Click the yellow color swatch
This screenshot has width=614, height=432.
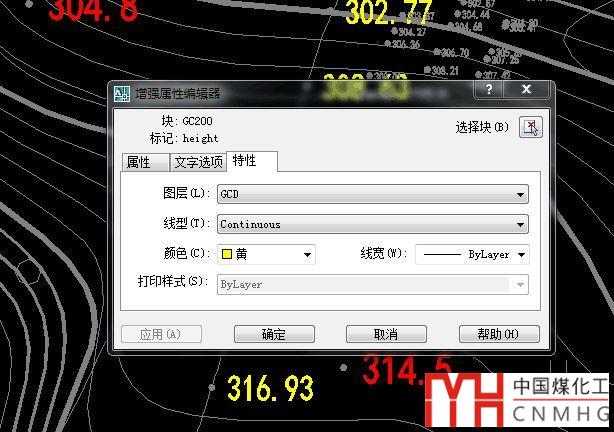tap(226, 255)
